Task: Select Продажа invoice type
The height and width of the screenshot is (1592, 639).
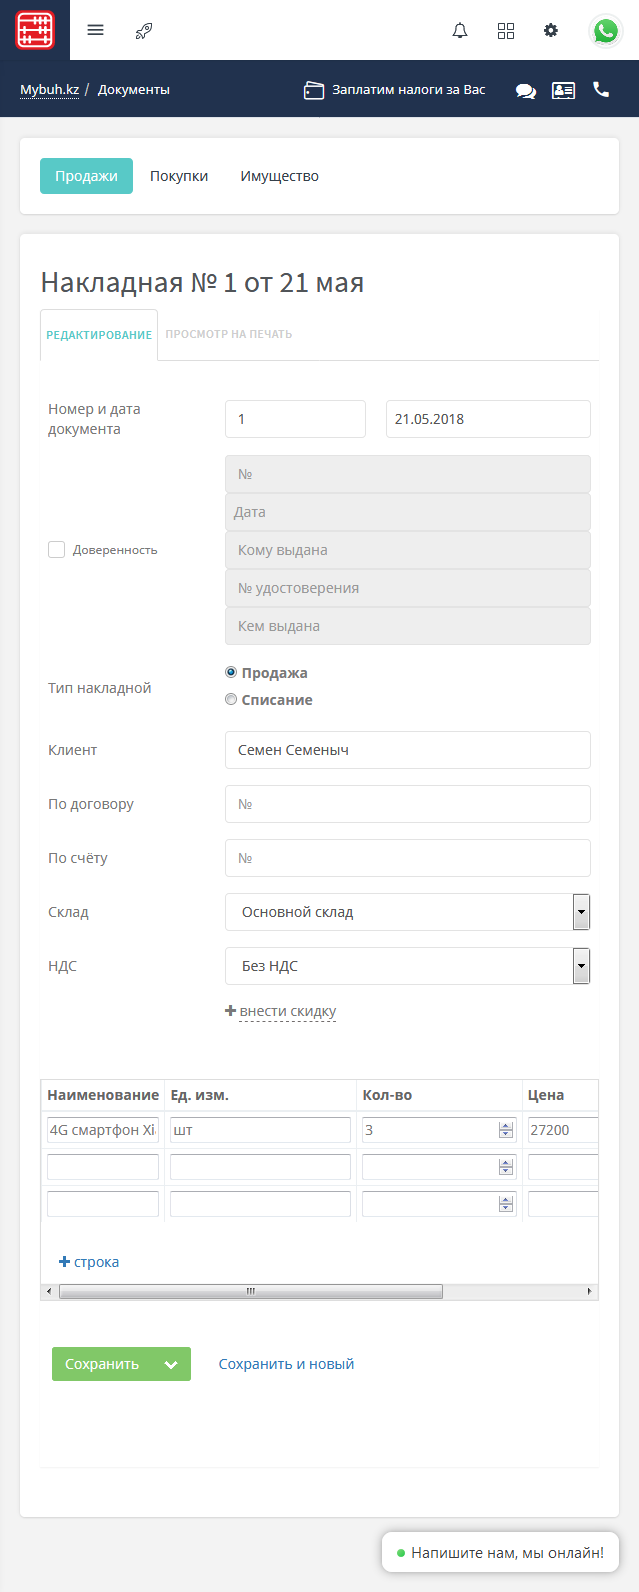Action: 231,673
